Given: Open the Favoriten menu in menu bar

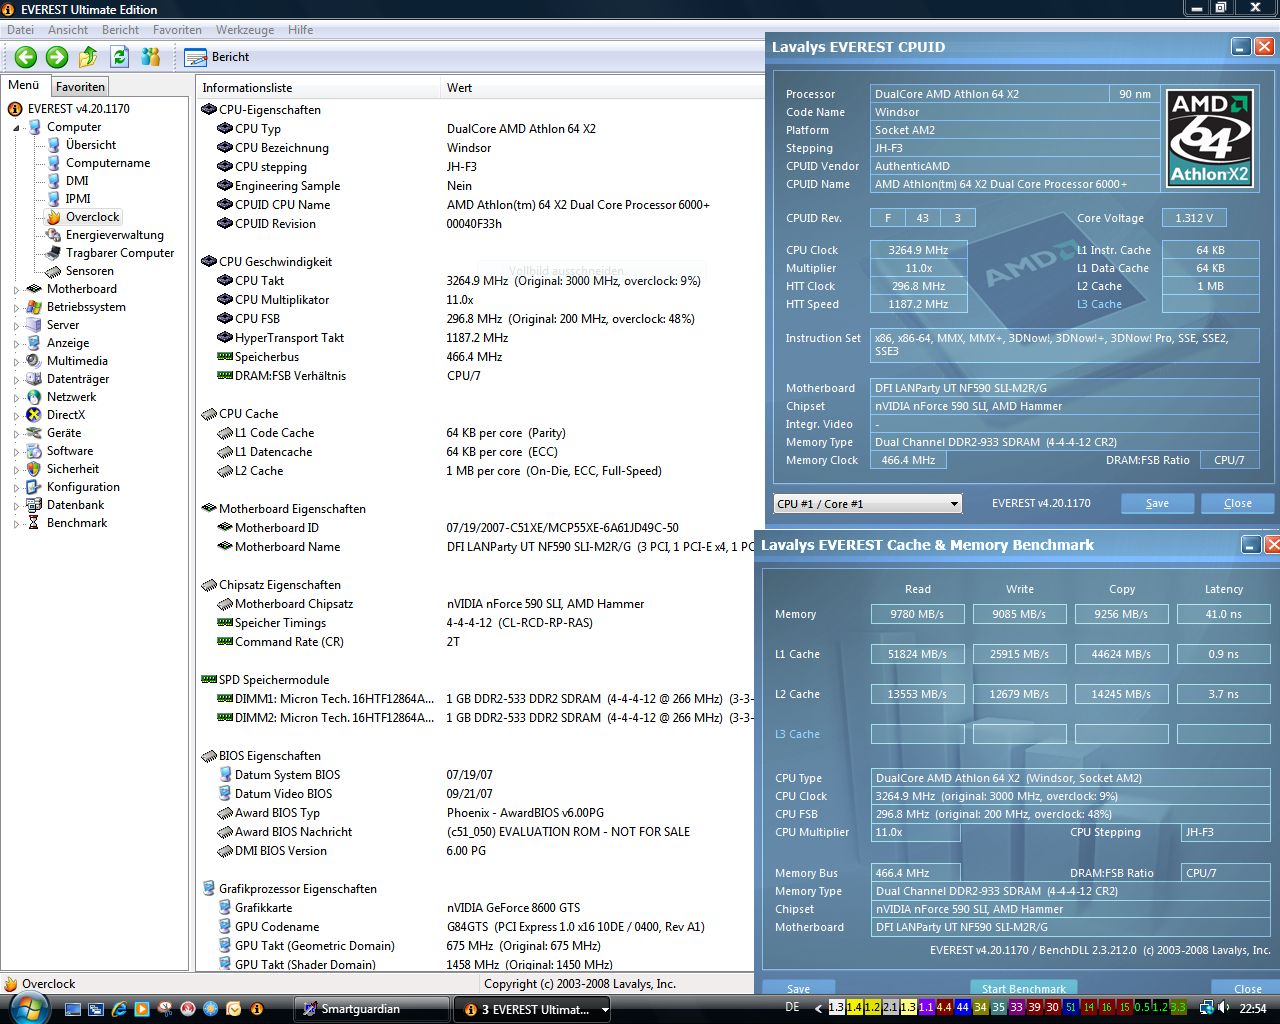Looking at the screenshot, I should click(x=177, y=30).
